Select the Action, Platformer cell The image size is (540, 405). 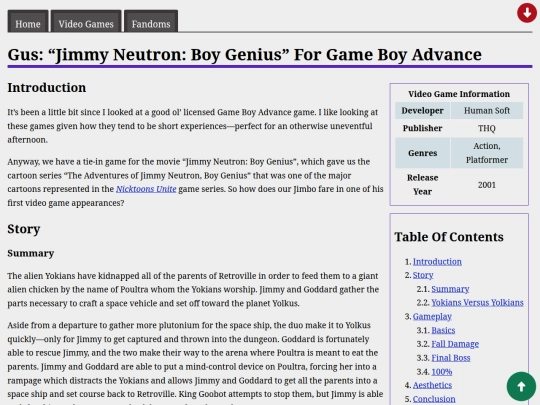click(487, 153)
